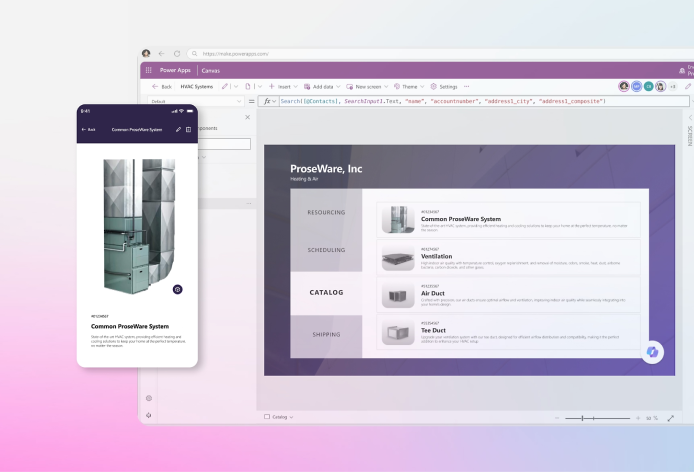The width and height of the screenshot is (694, 472).
Task: Click the pencil edit icon in the toolbar
Action: point(225,86)
